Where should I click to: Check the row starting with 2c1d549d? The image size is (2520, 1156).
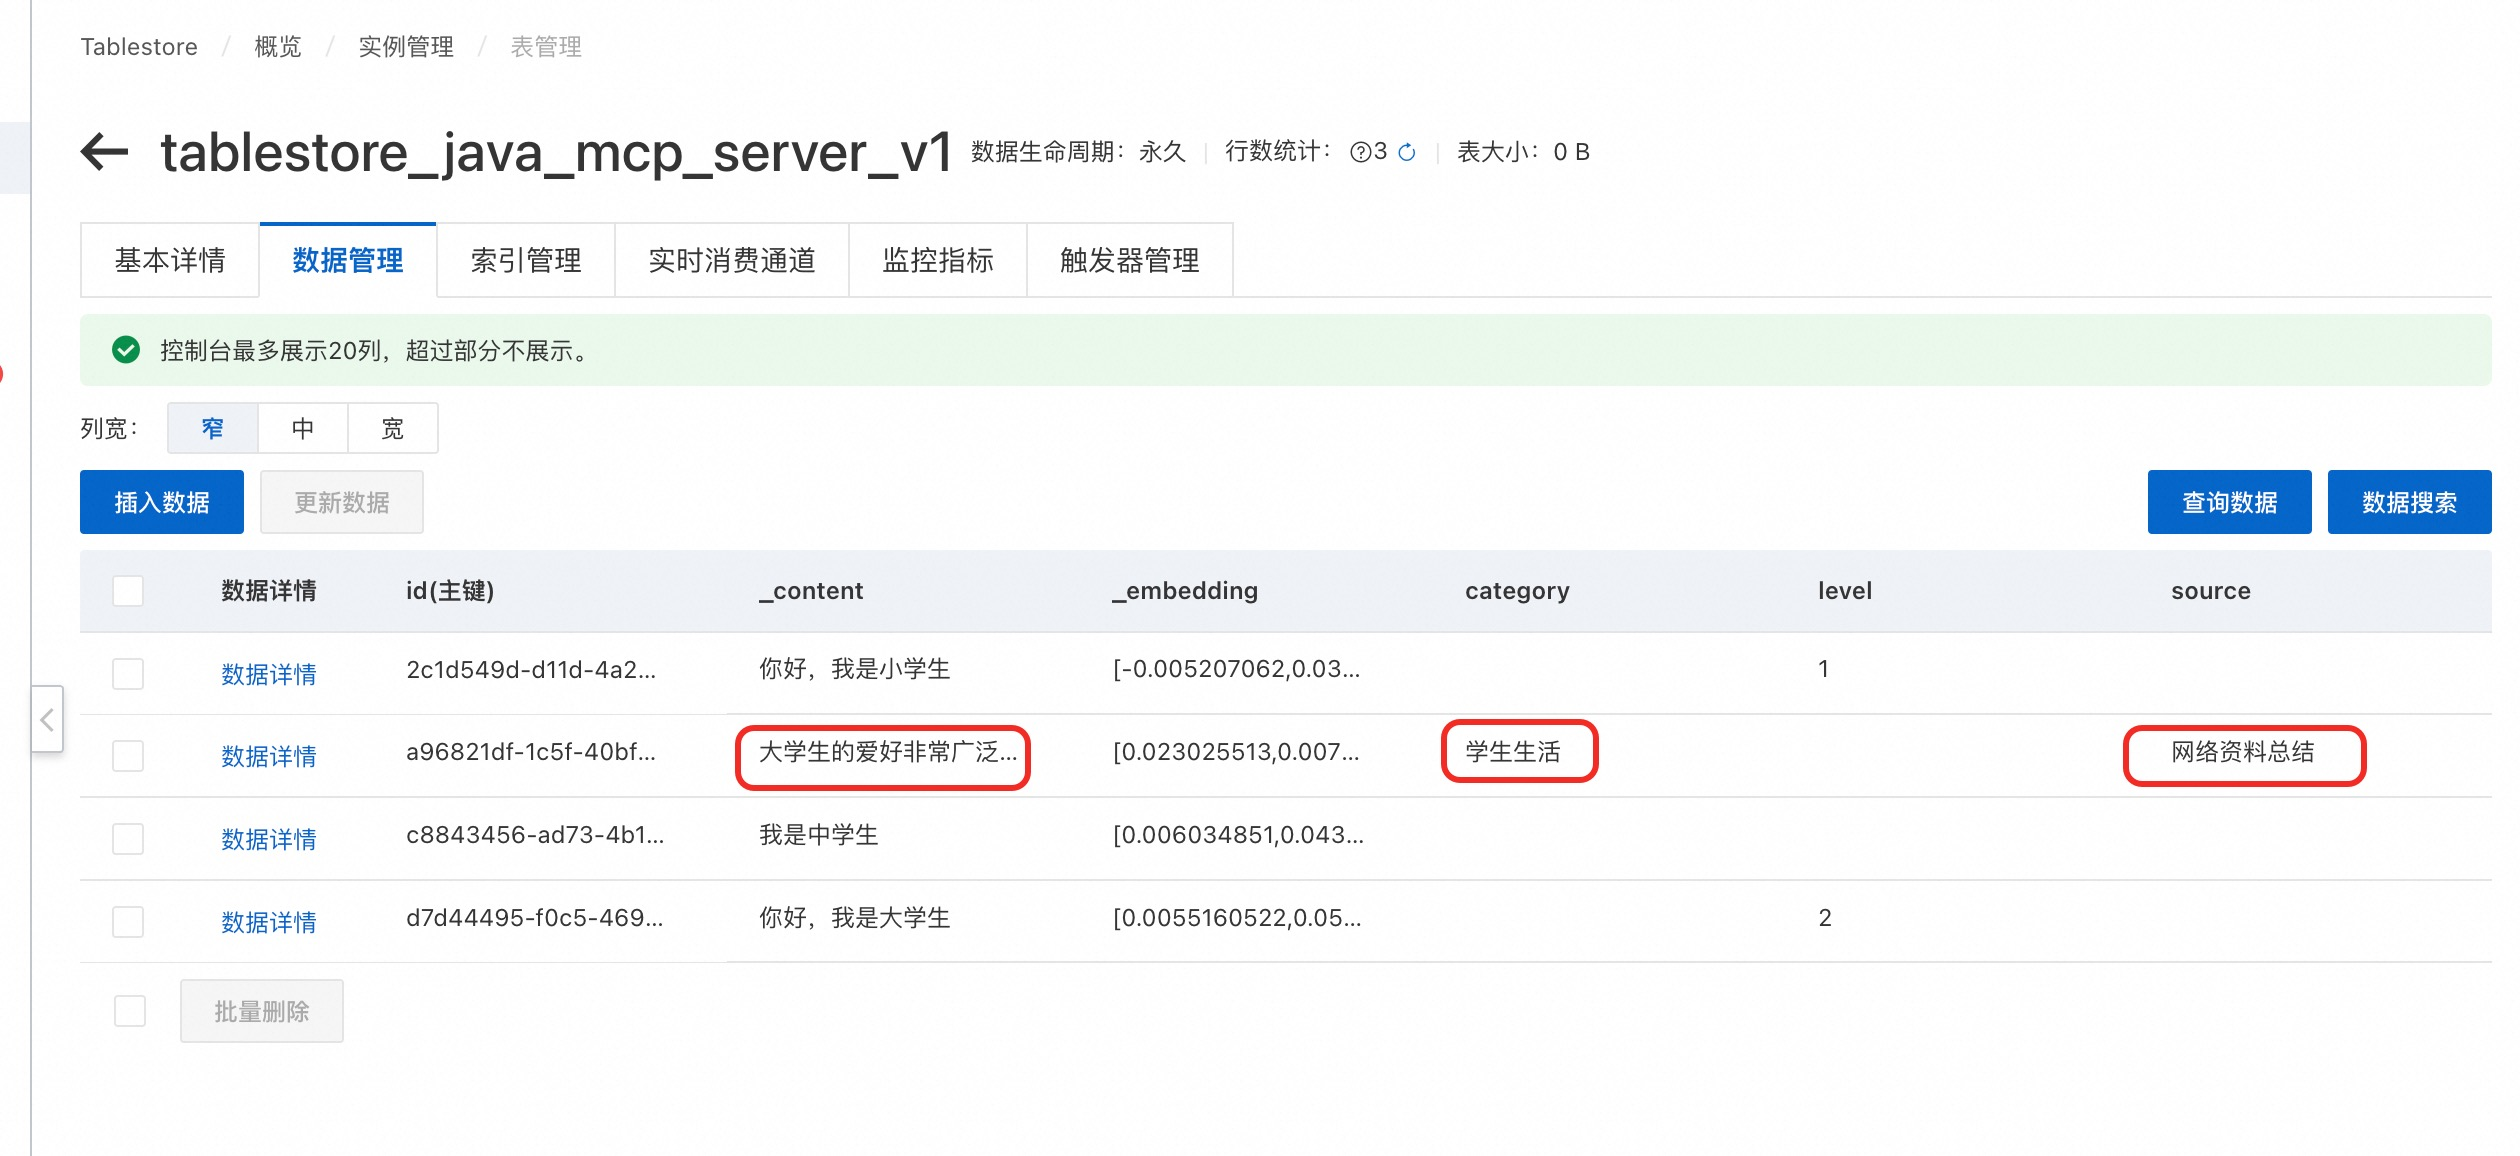click(128, 674)
